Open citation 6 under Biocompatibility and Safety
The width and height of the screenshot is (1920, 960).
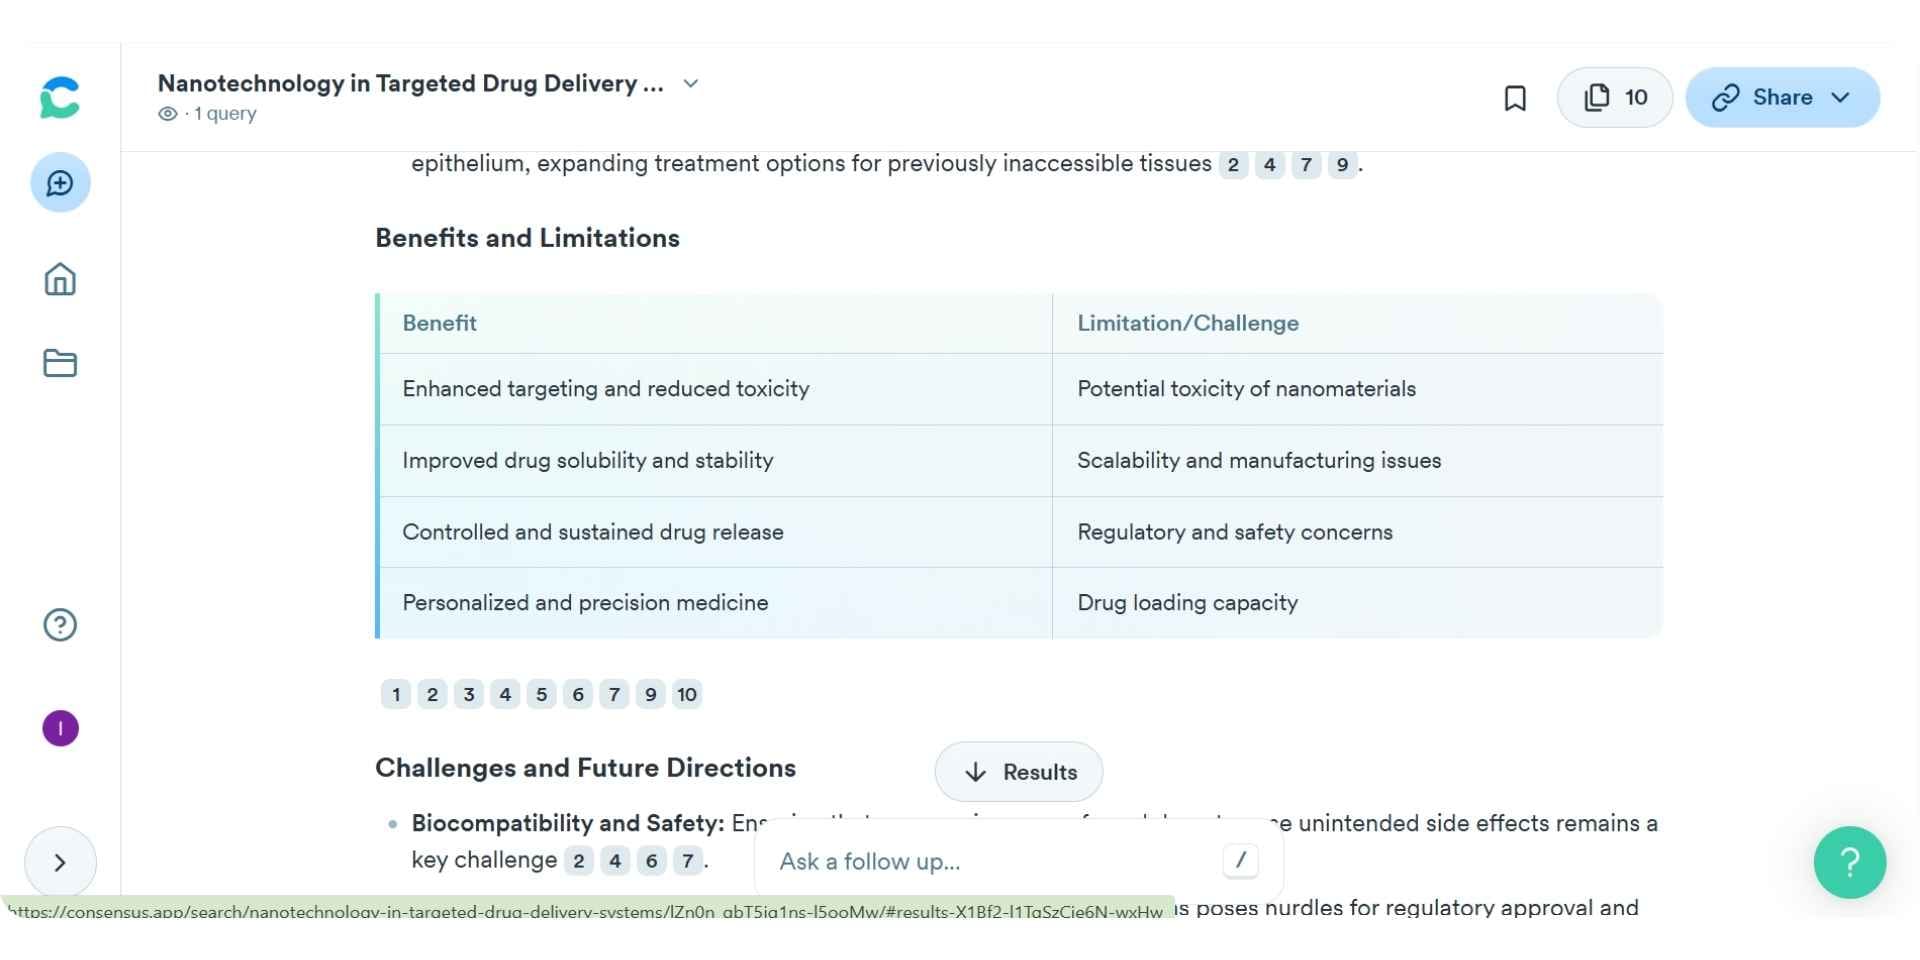pos(651,861)
